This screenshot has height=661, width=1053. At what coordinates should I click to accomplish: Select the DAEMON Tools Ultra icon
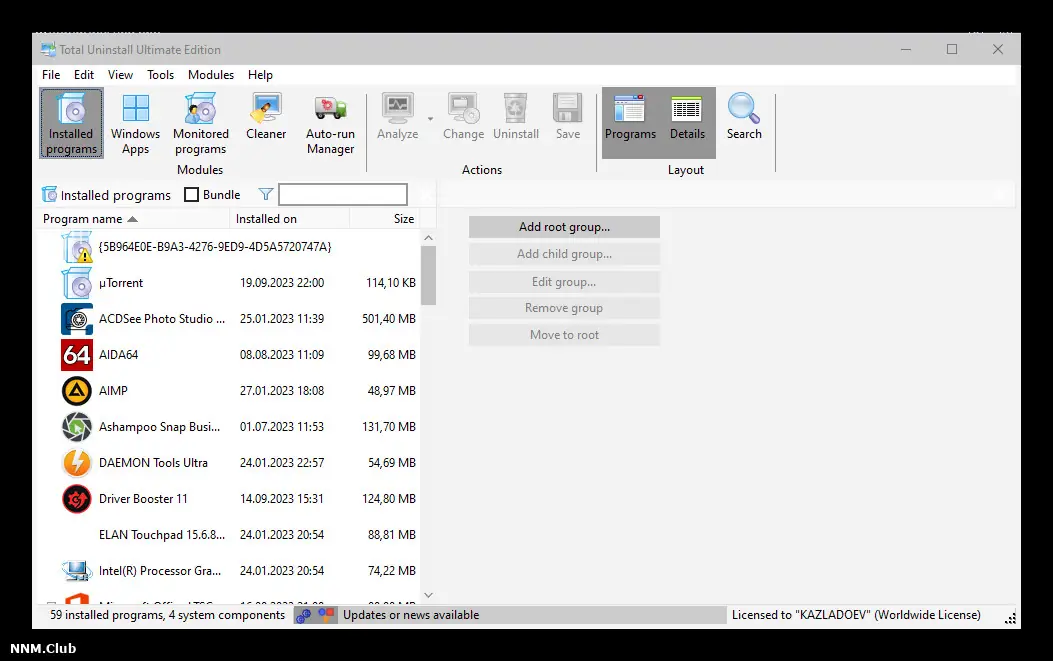coord(77,463)
